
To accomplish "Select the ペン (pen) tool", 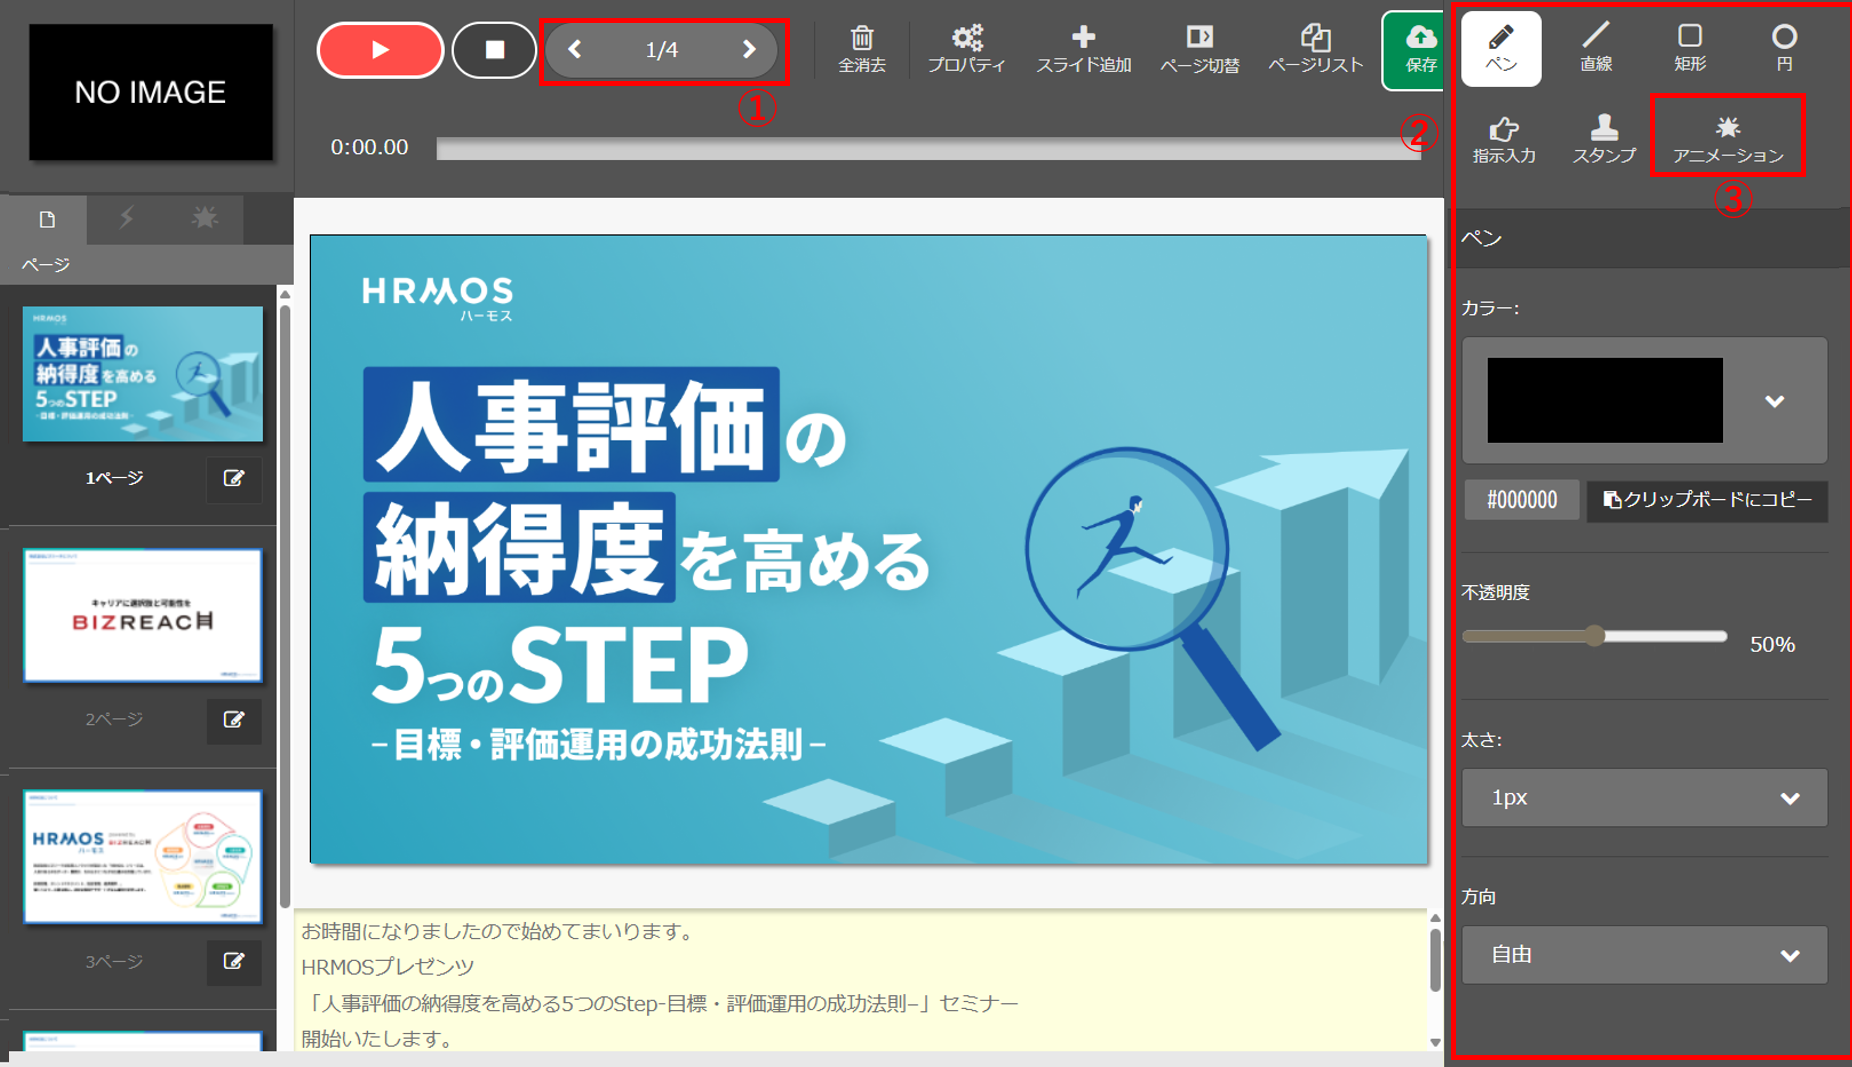I will 1500,48.
